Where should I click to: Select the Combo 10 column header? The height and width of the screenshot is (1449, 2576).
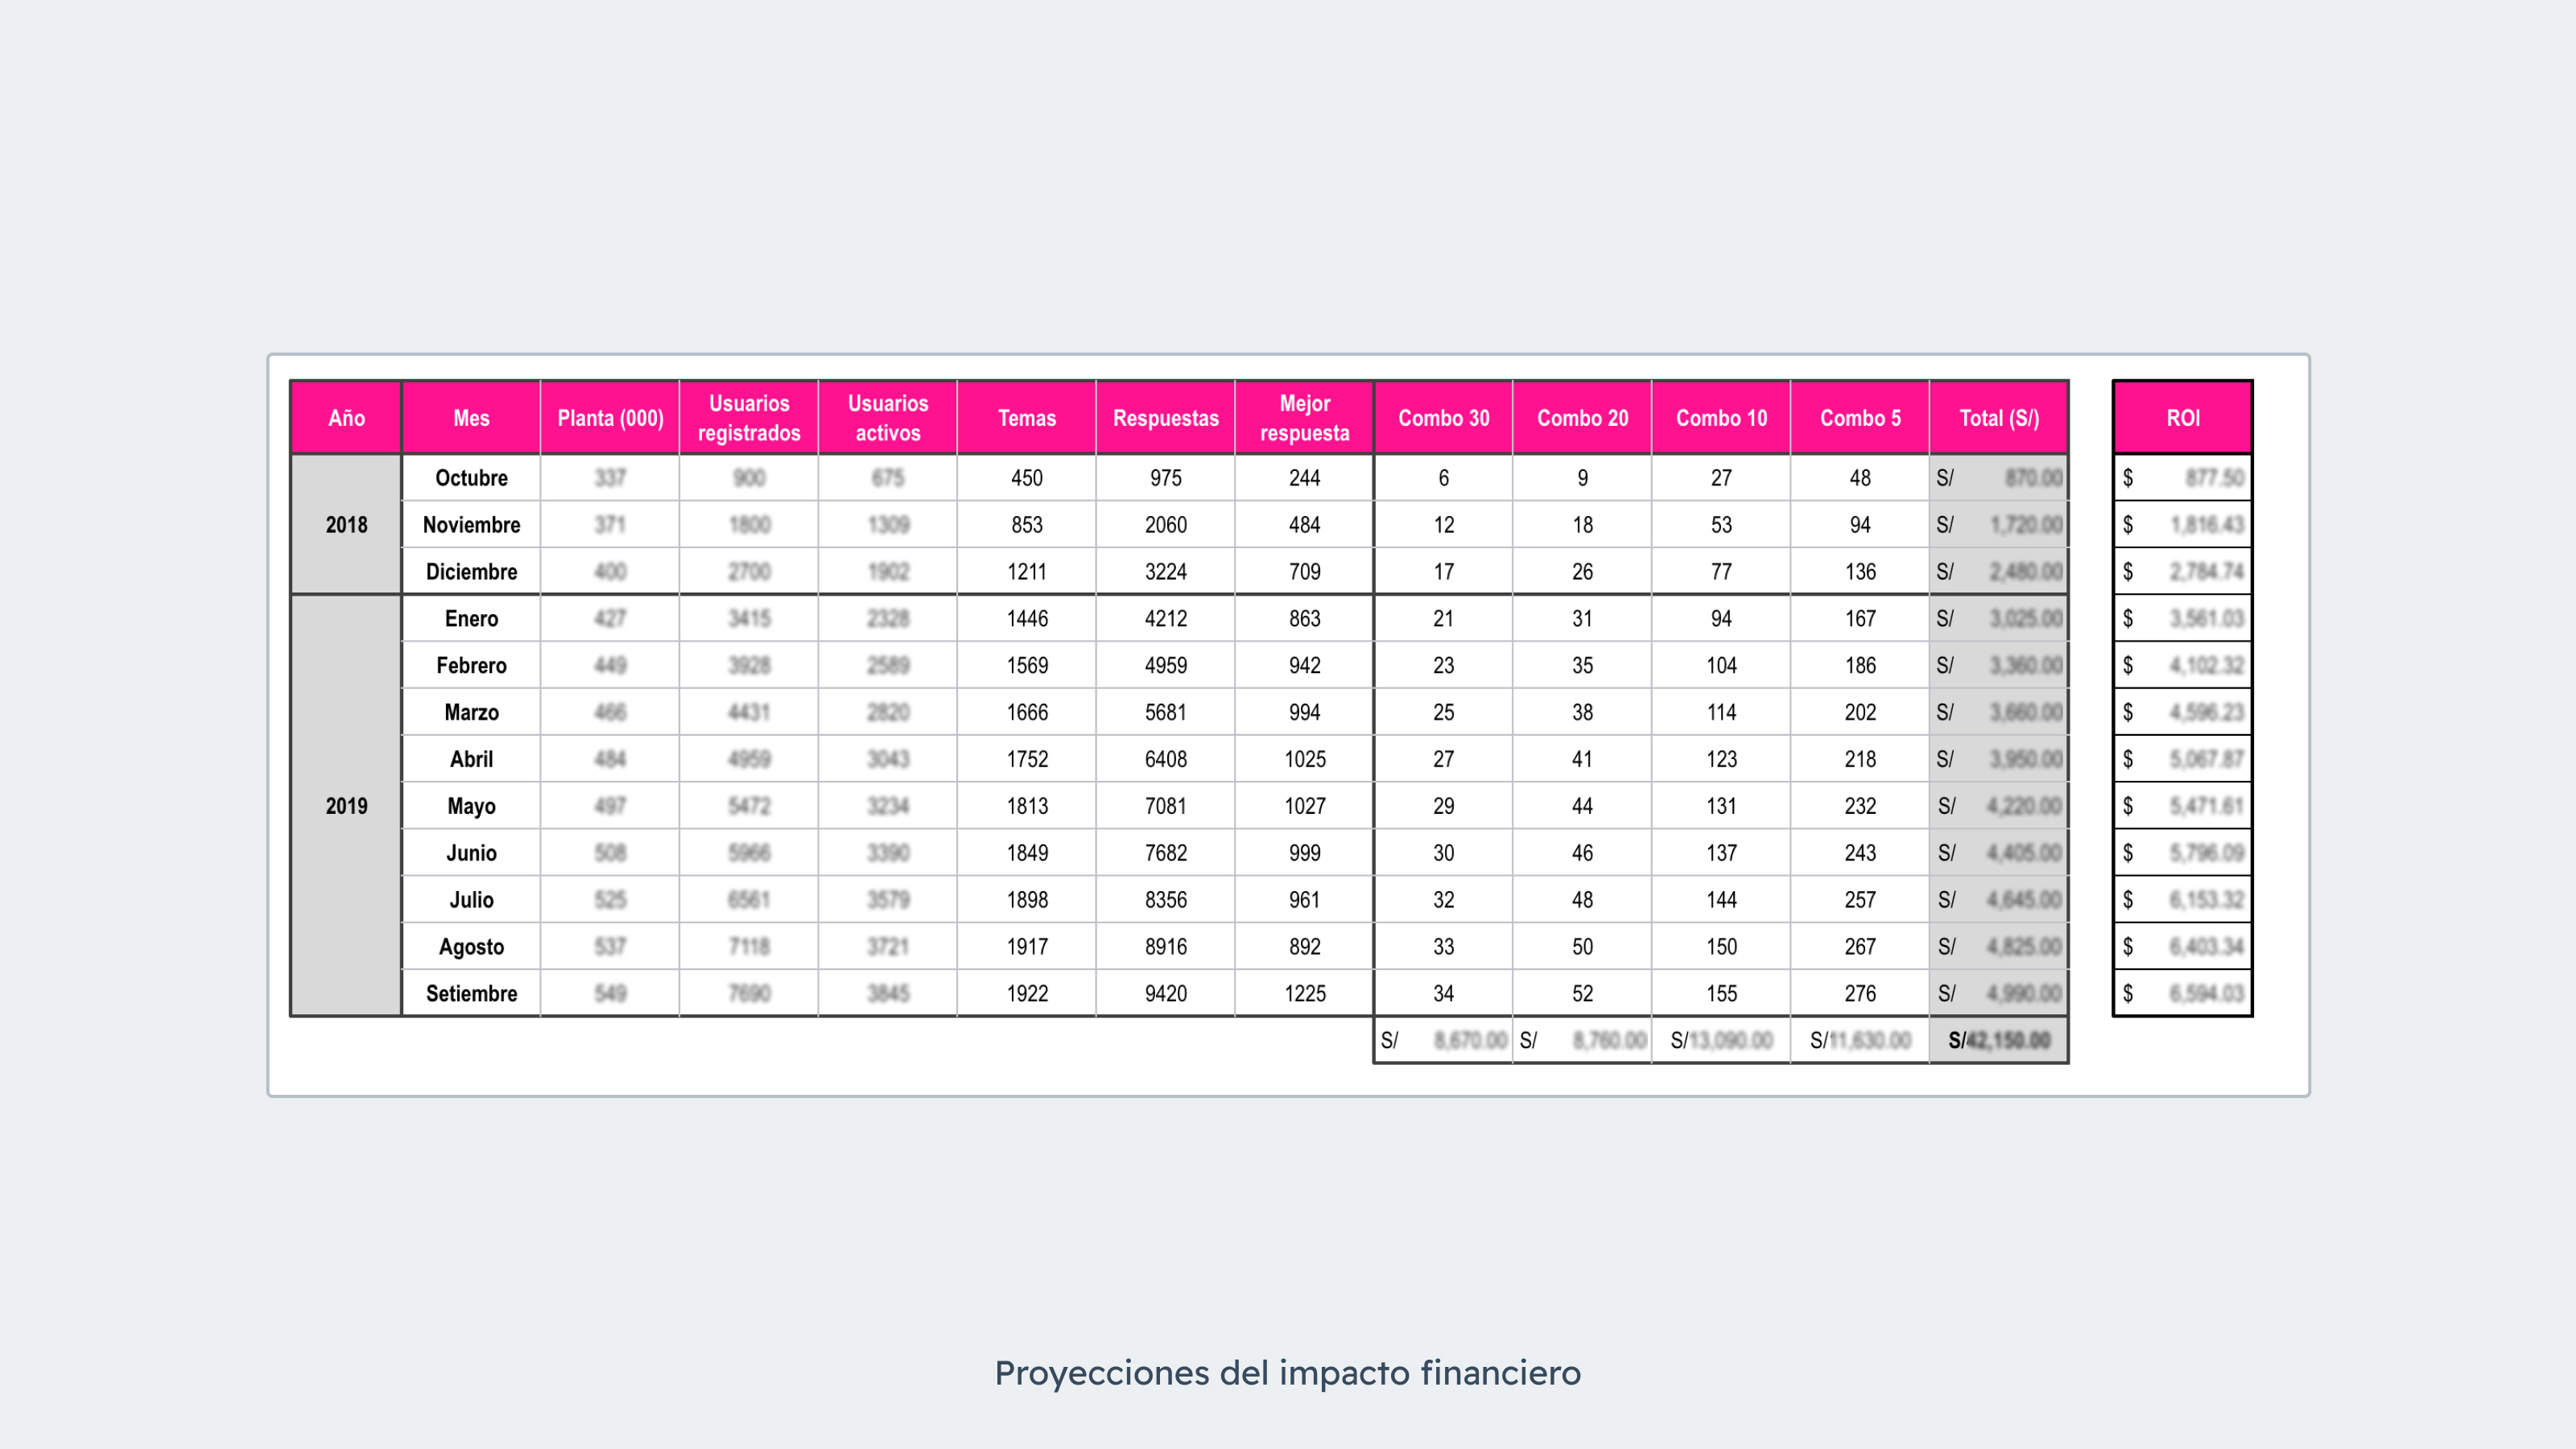[1721, 418]
